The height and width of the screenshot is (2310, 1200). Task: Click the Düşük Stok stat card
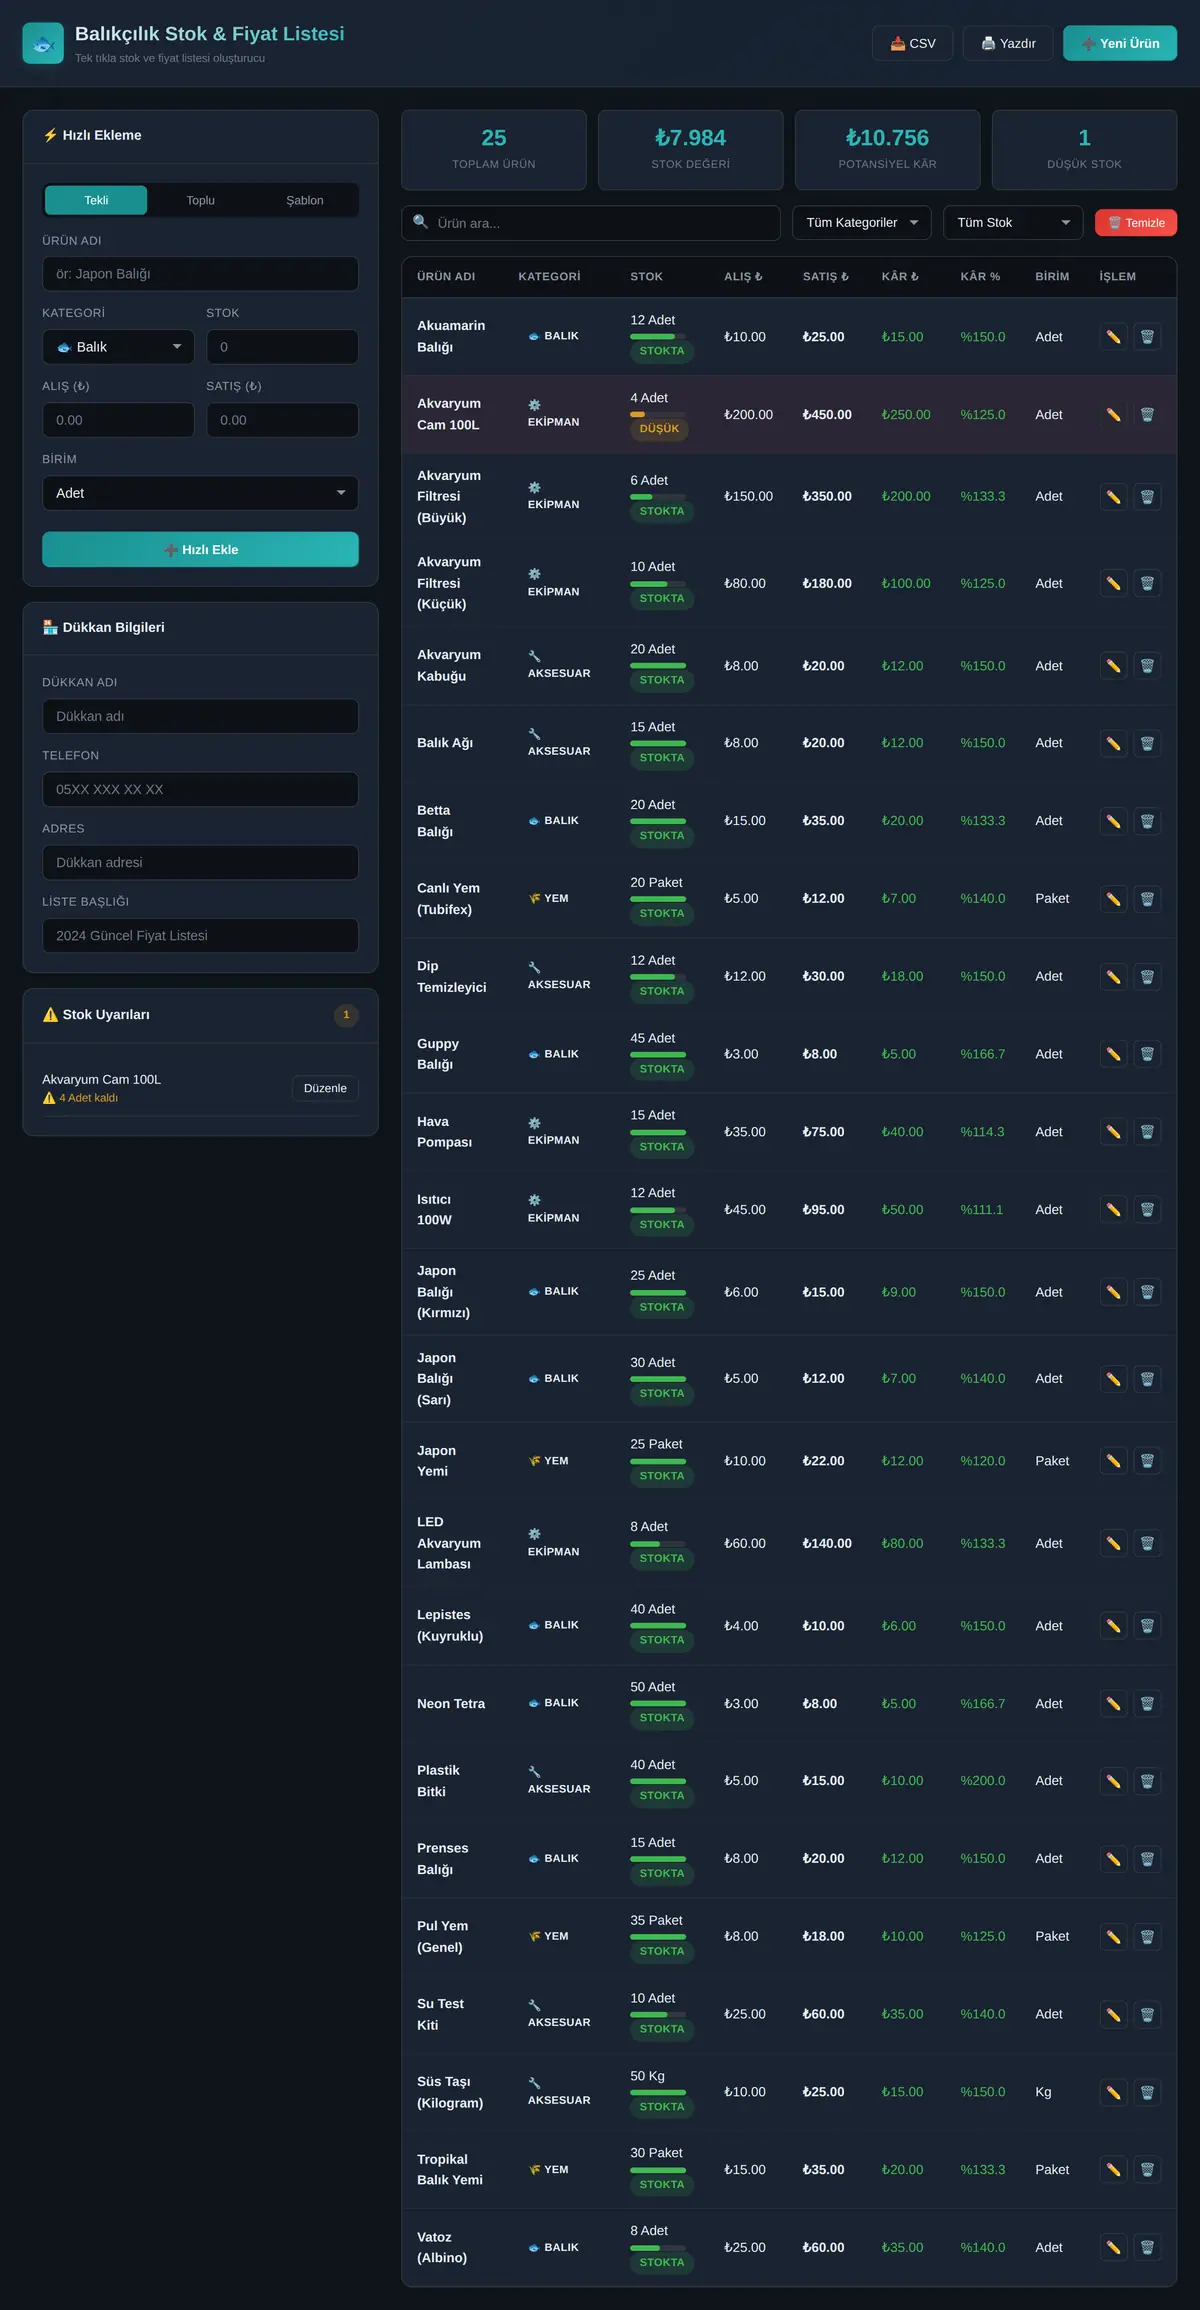[1084, 150]
